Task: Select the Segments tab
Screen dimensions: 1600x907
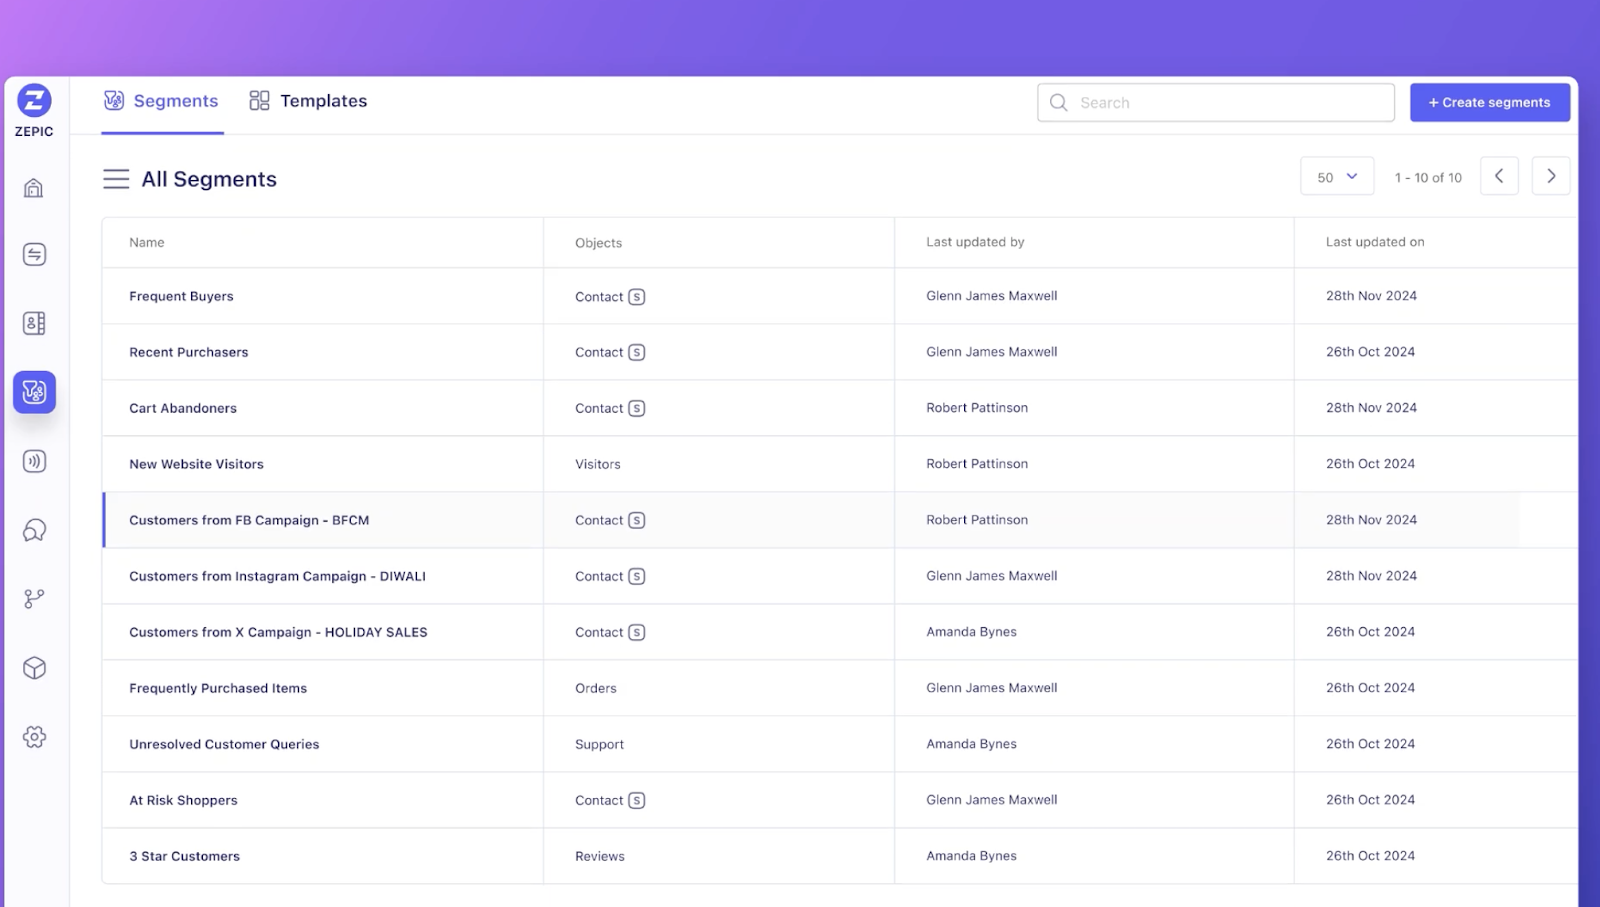Action: 161,101
